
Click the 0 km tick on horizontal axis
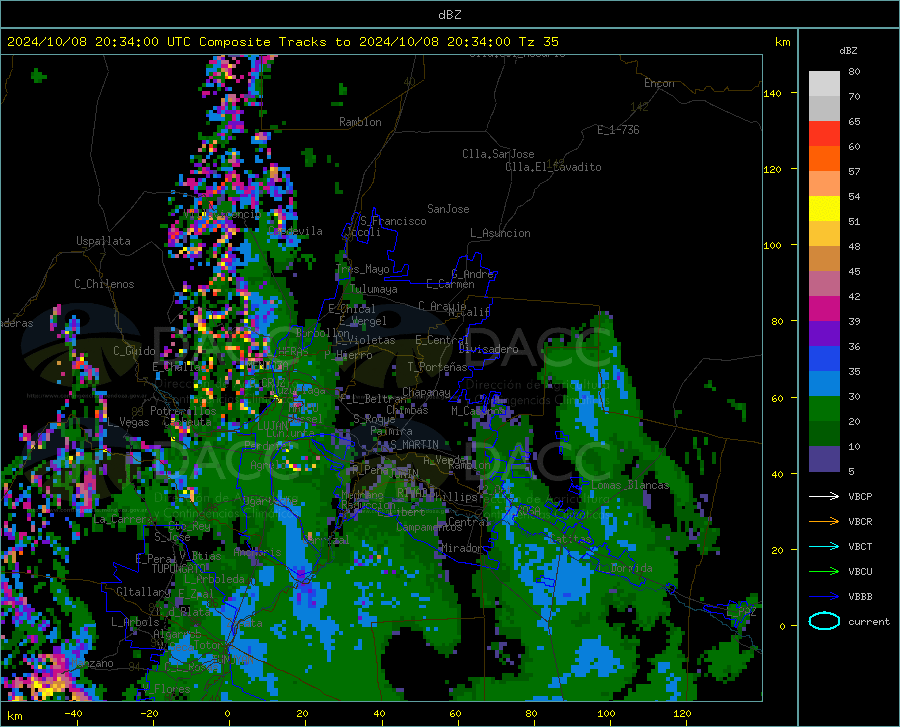[x=227, y=713]
